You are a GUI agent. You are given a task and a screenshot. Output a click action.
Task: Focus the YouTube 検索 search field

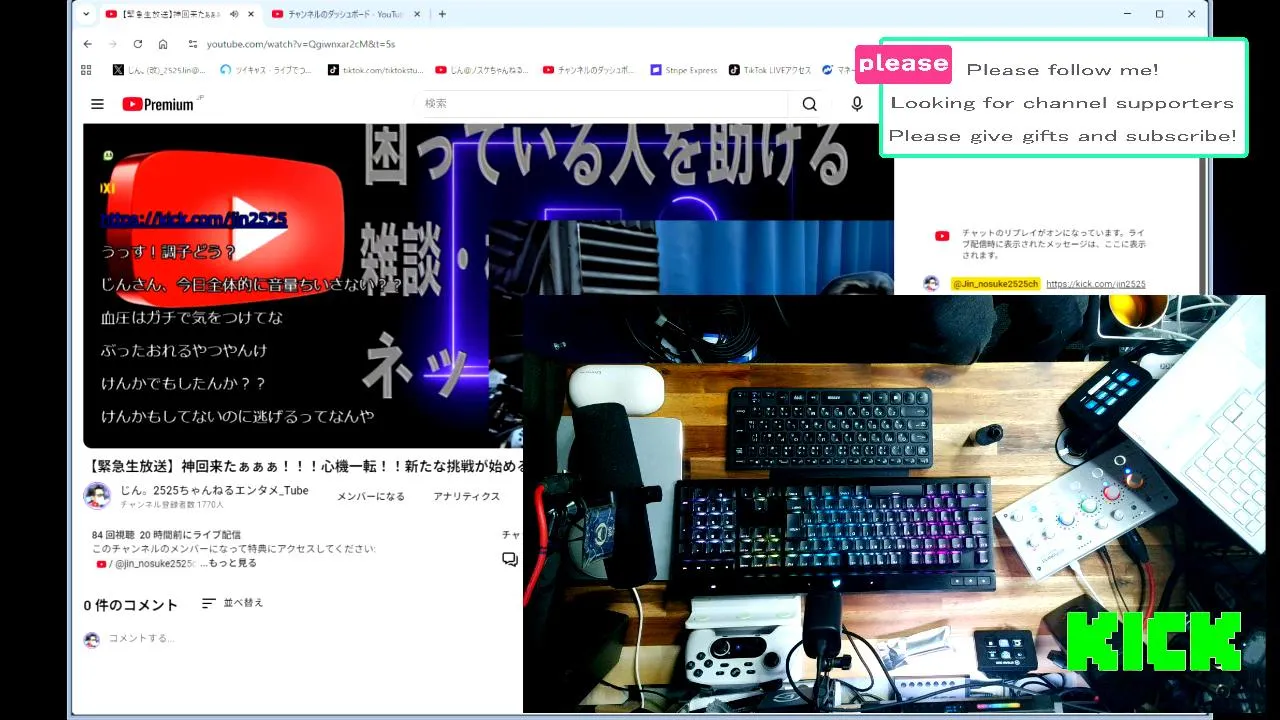tap(600, 104)
